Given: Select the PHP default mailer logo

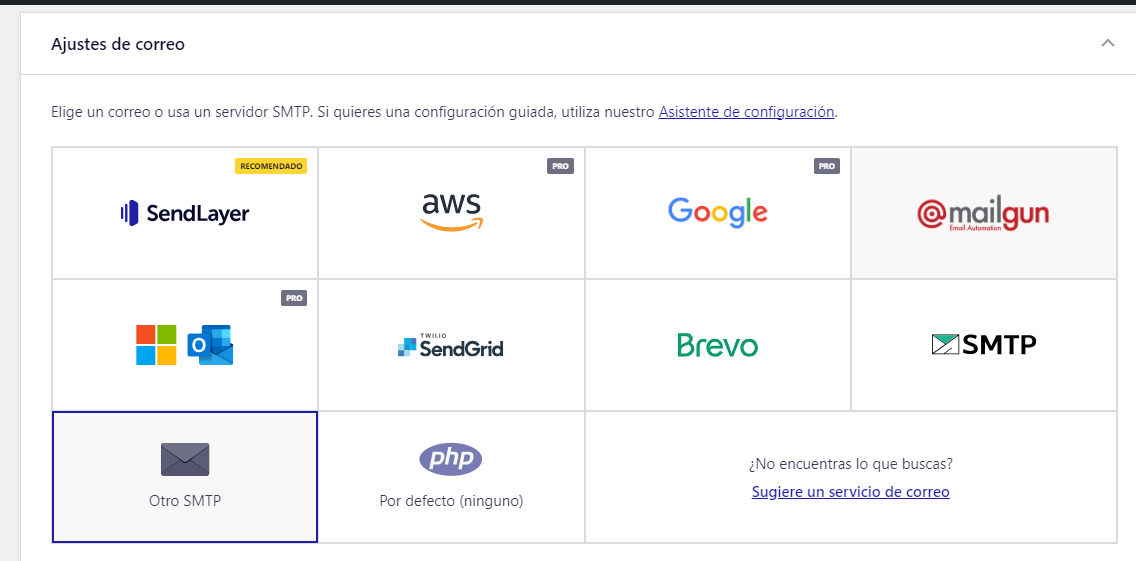Looking at the screenshot, I should pos(451,459).
